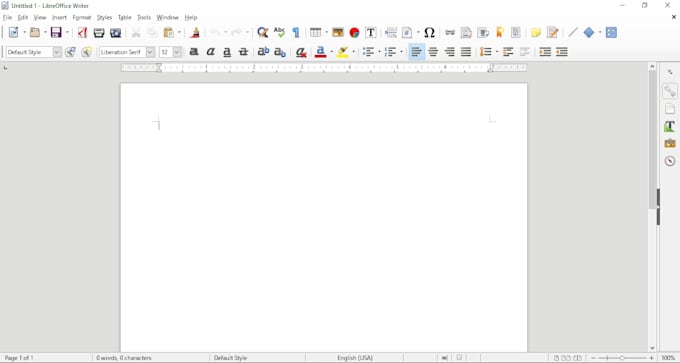The height and width of the screenshot is (363, 680).
Task: Expand the font size 12 dropdown
Action: pyautogui.click(x=177, y=52)
